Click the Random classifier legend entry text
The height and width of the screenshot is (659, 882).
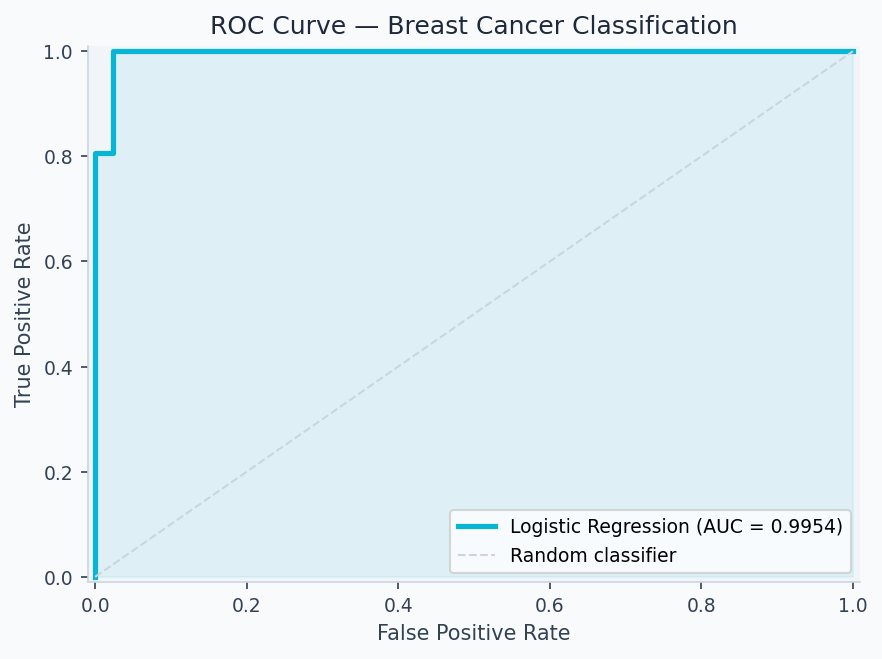pos(592,555)
